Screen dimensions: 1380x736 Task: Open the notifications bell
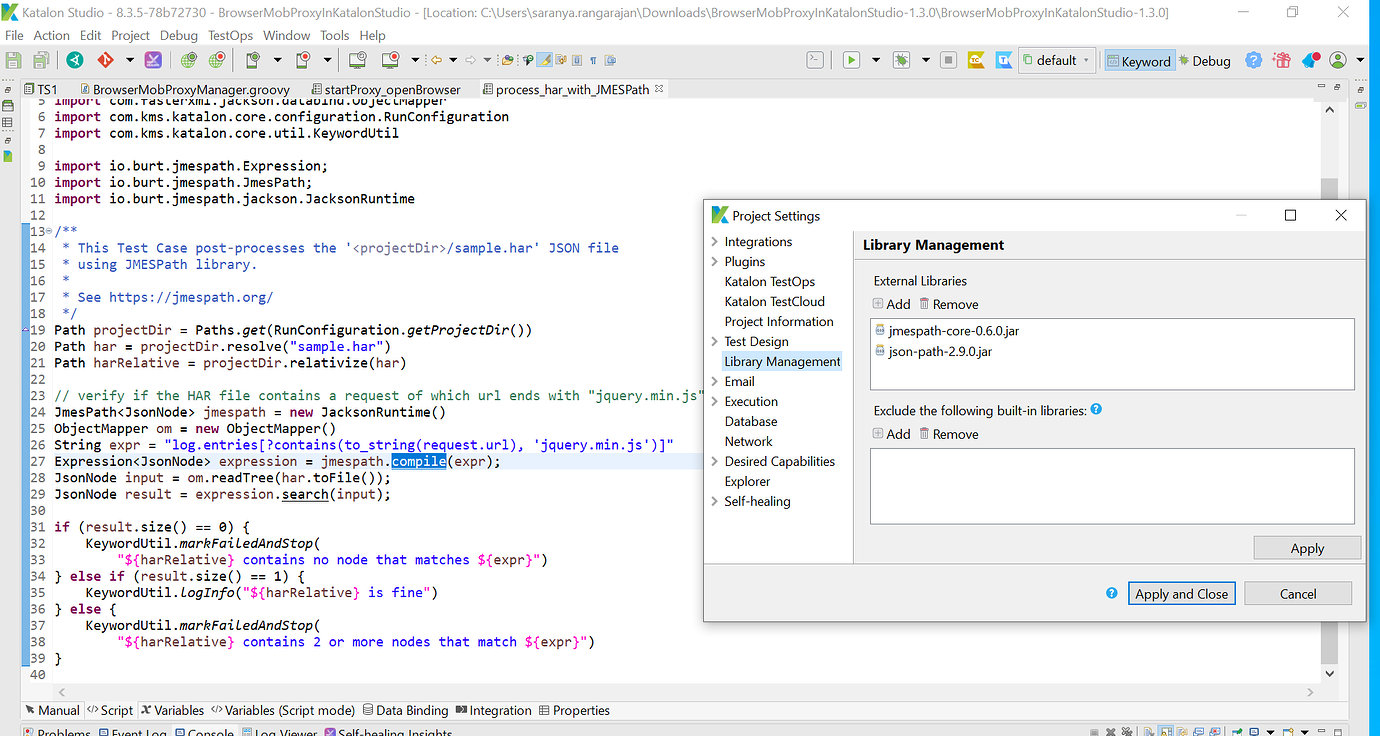pos(1309,60)
